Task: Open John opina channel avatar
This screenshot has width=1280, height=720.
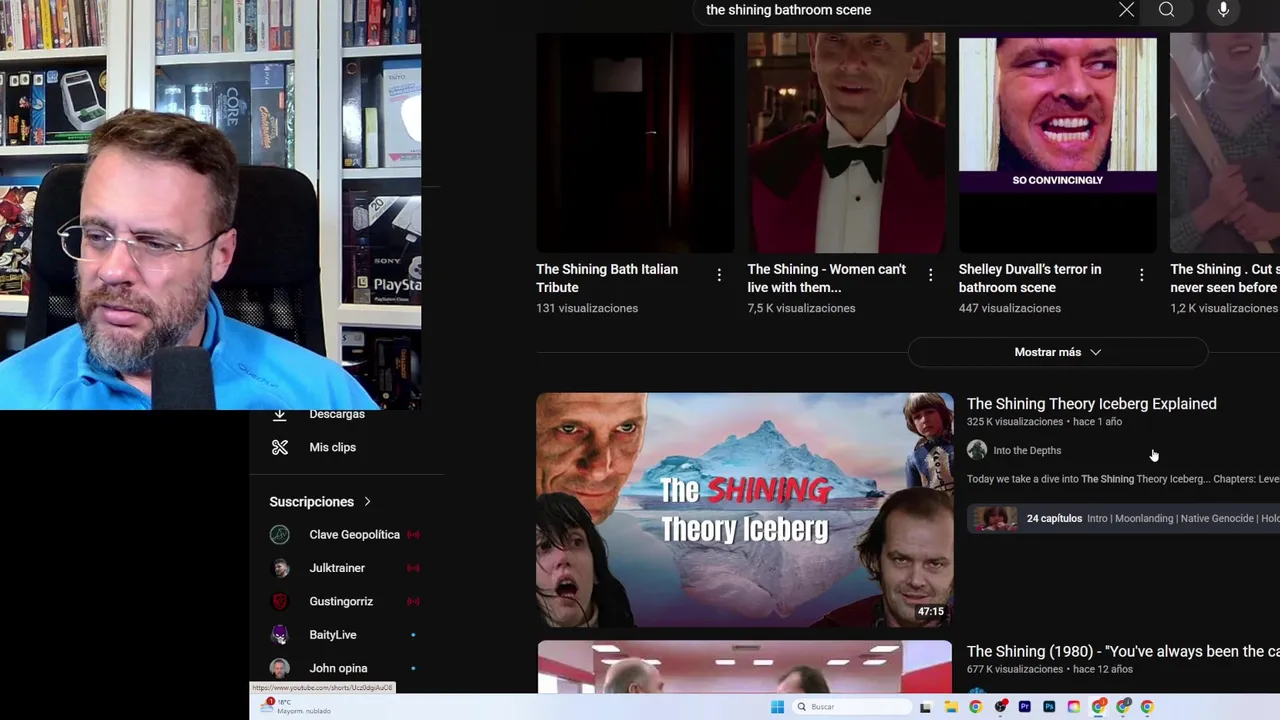Action: point(280,668)
